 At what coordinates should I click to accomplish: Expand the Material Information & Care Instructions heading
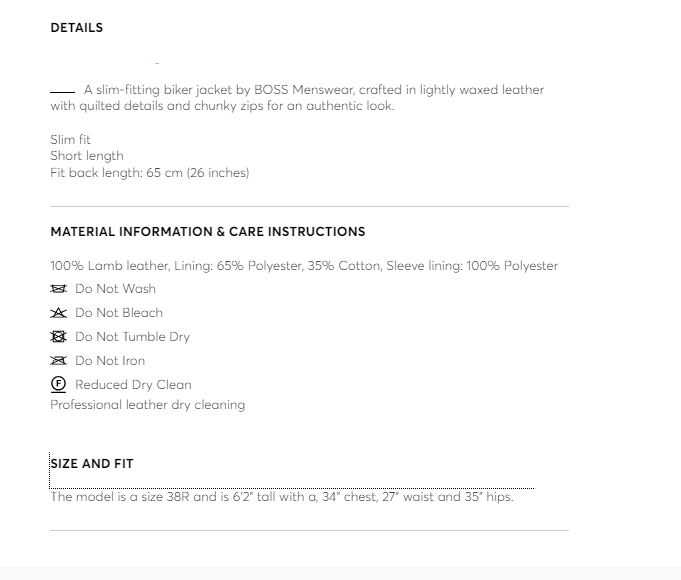208,232
